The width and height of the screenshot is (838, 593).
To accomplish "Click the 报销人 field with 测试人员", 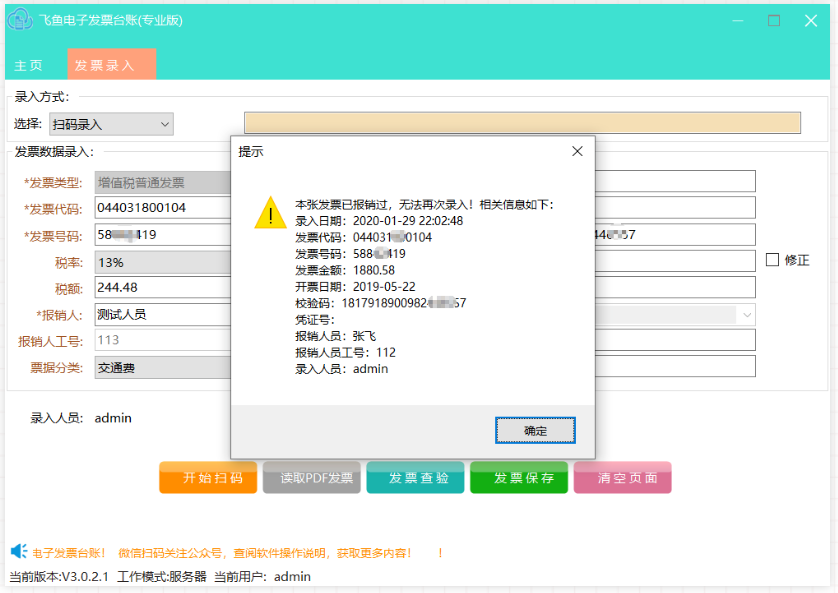I will coord(162,314).
